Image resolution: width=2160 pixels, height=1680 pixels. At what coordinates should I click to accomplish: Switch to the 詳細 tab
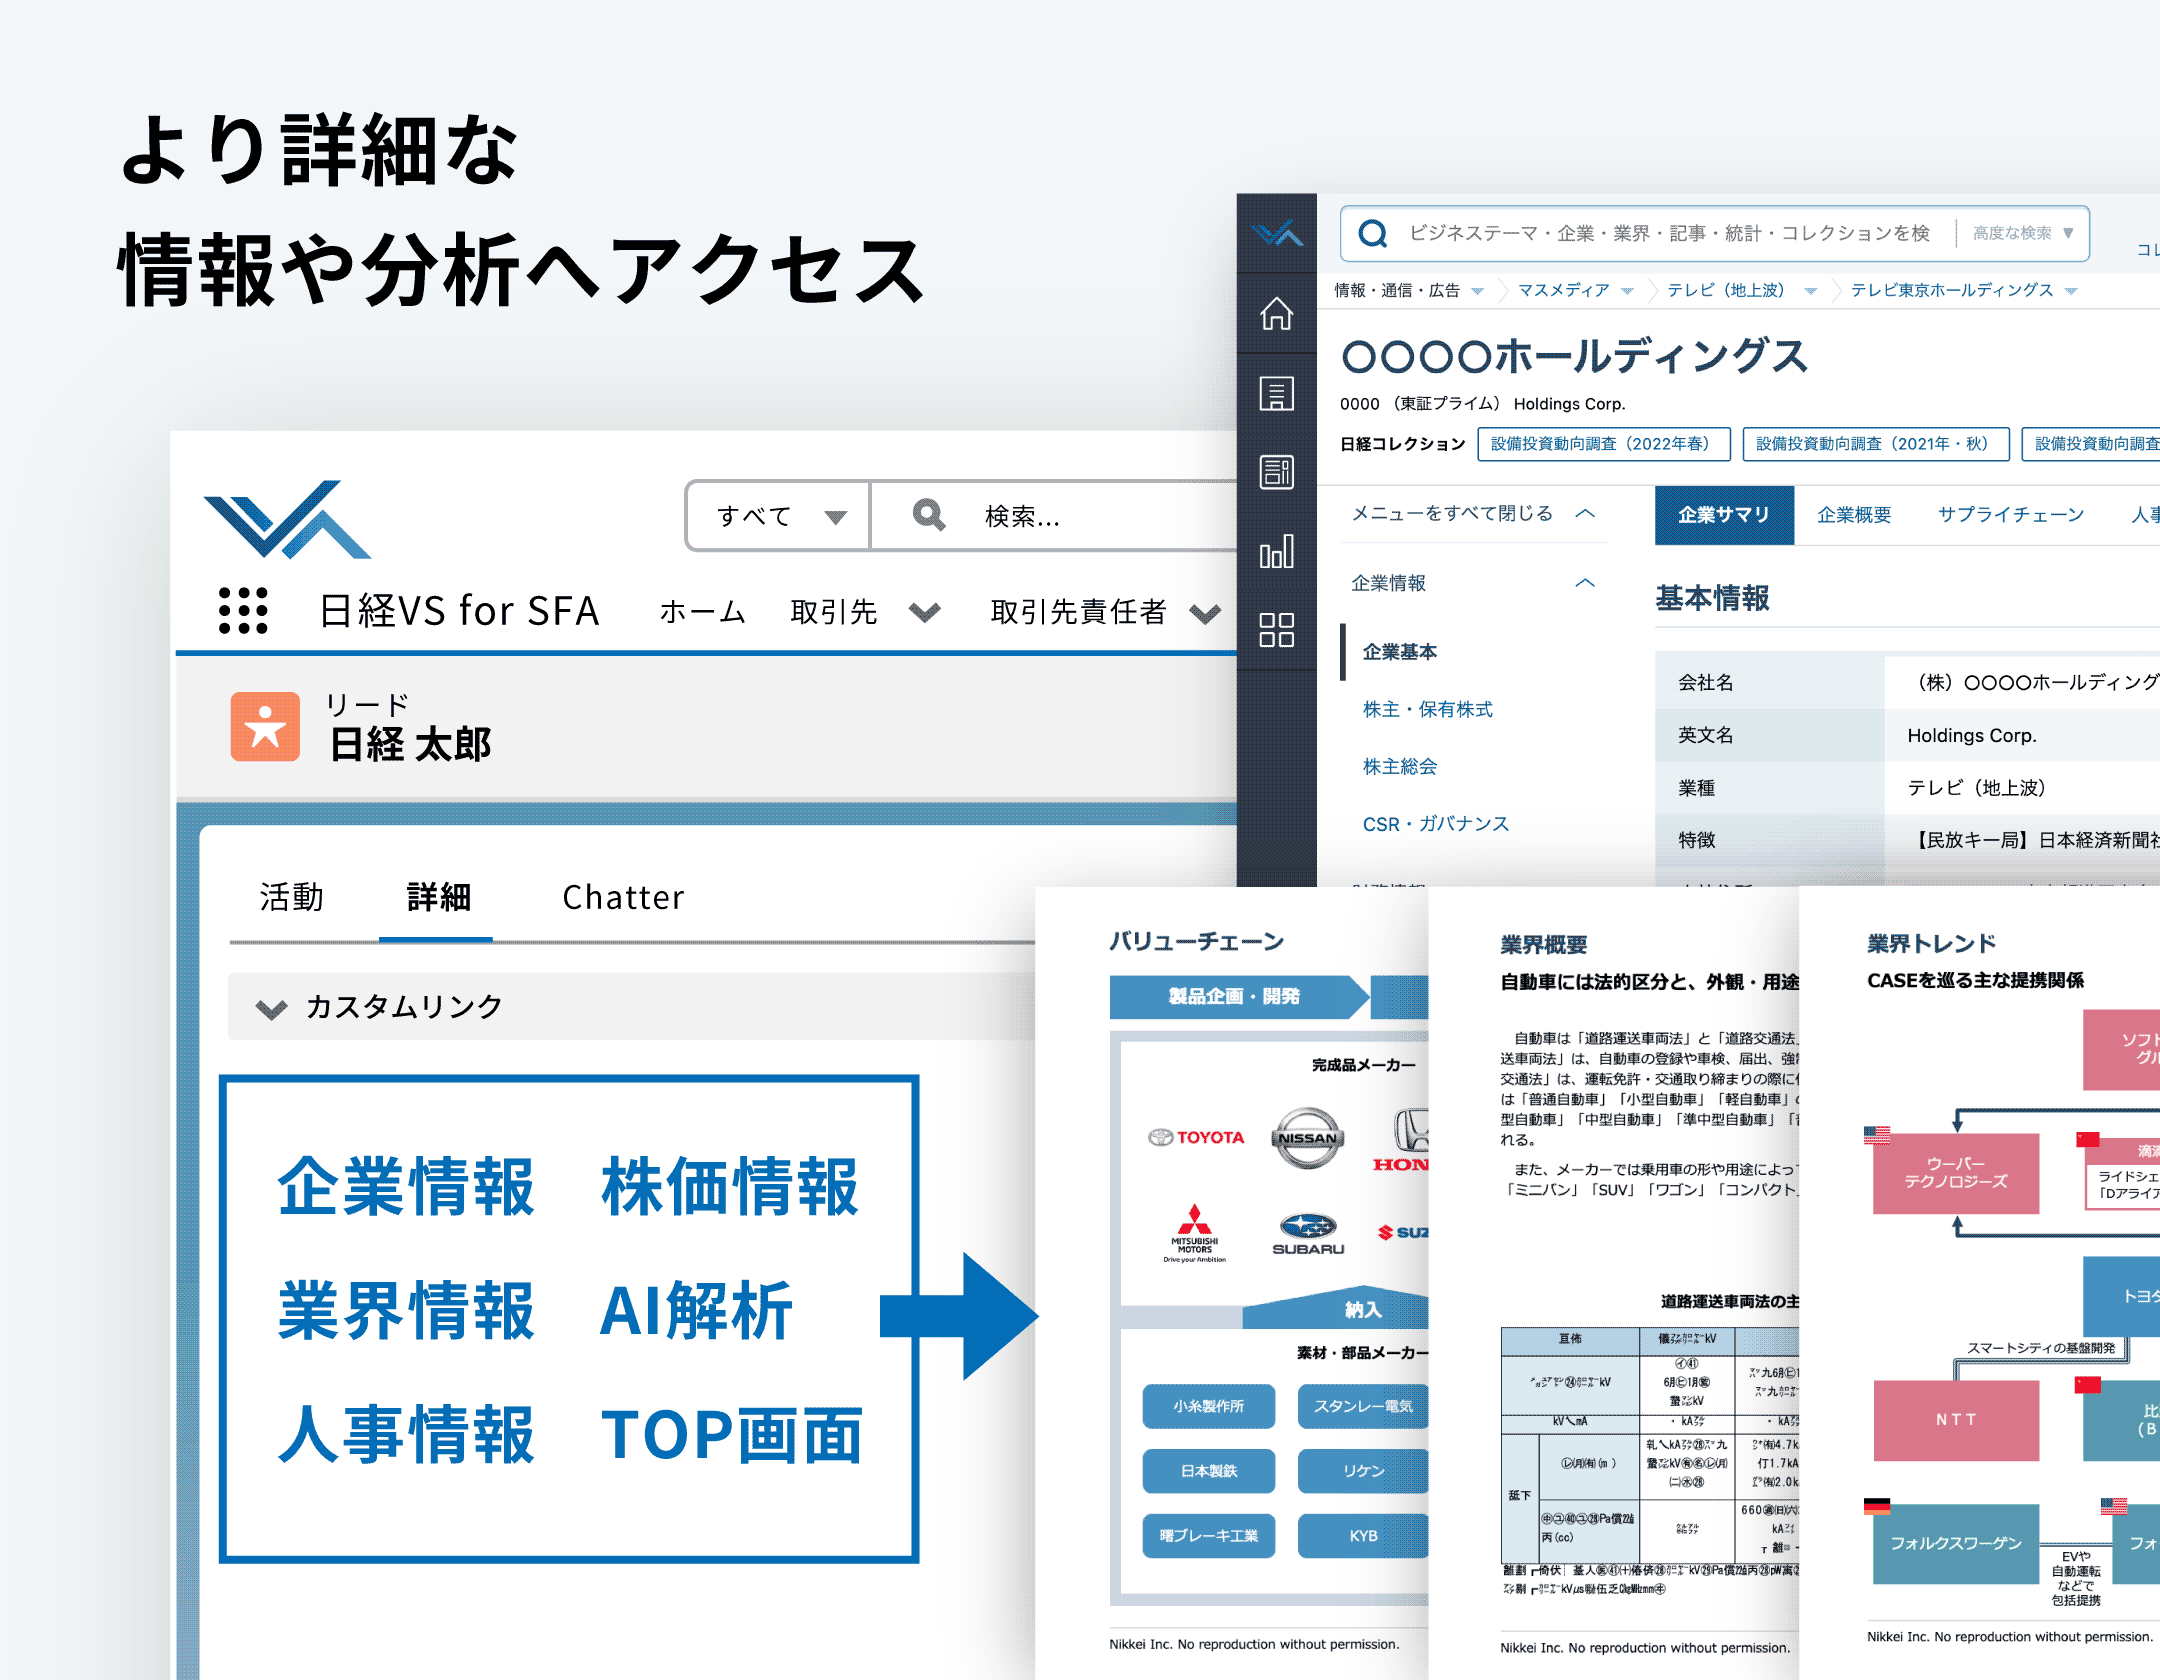click(438, 897)
